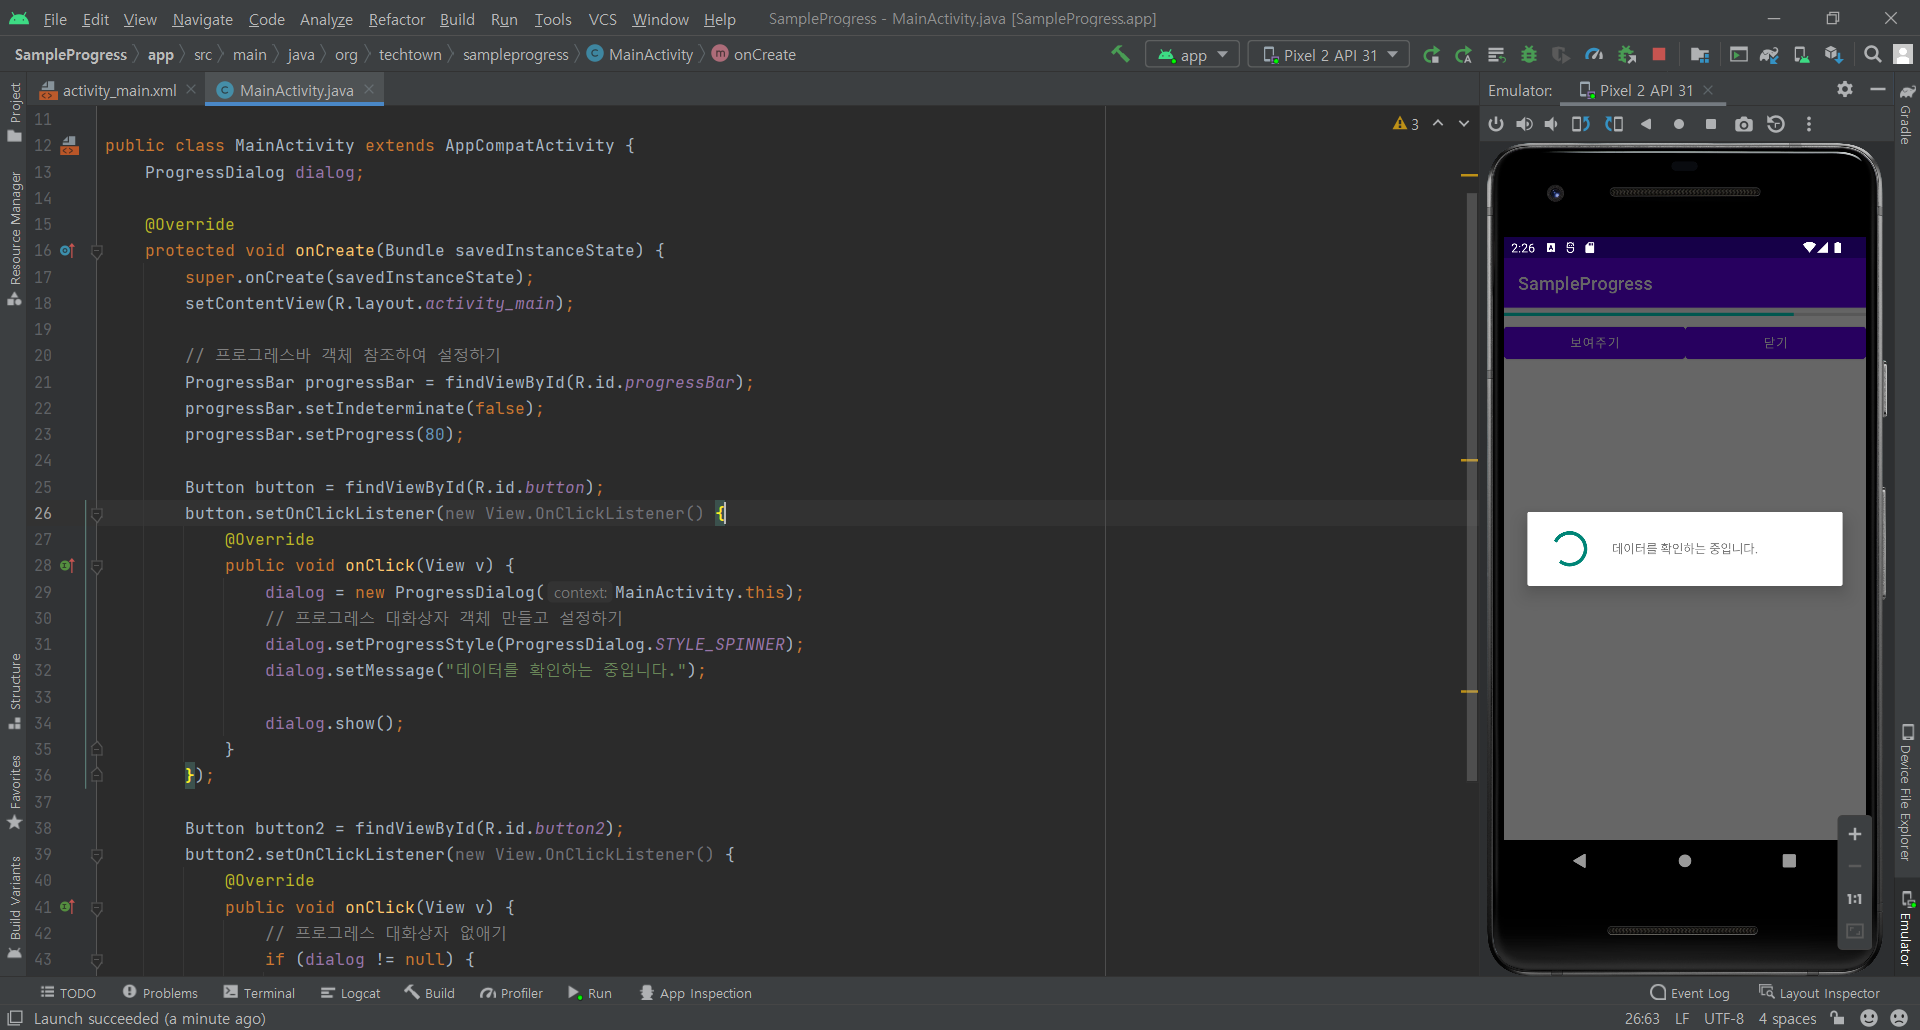Collapse the fold marker at line 39
The image size is (1920, 1030).
point(97,855)
